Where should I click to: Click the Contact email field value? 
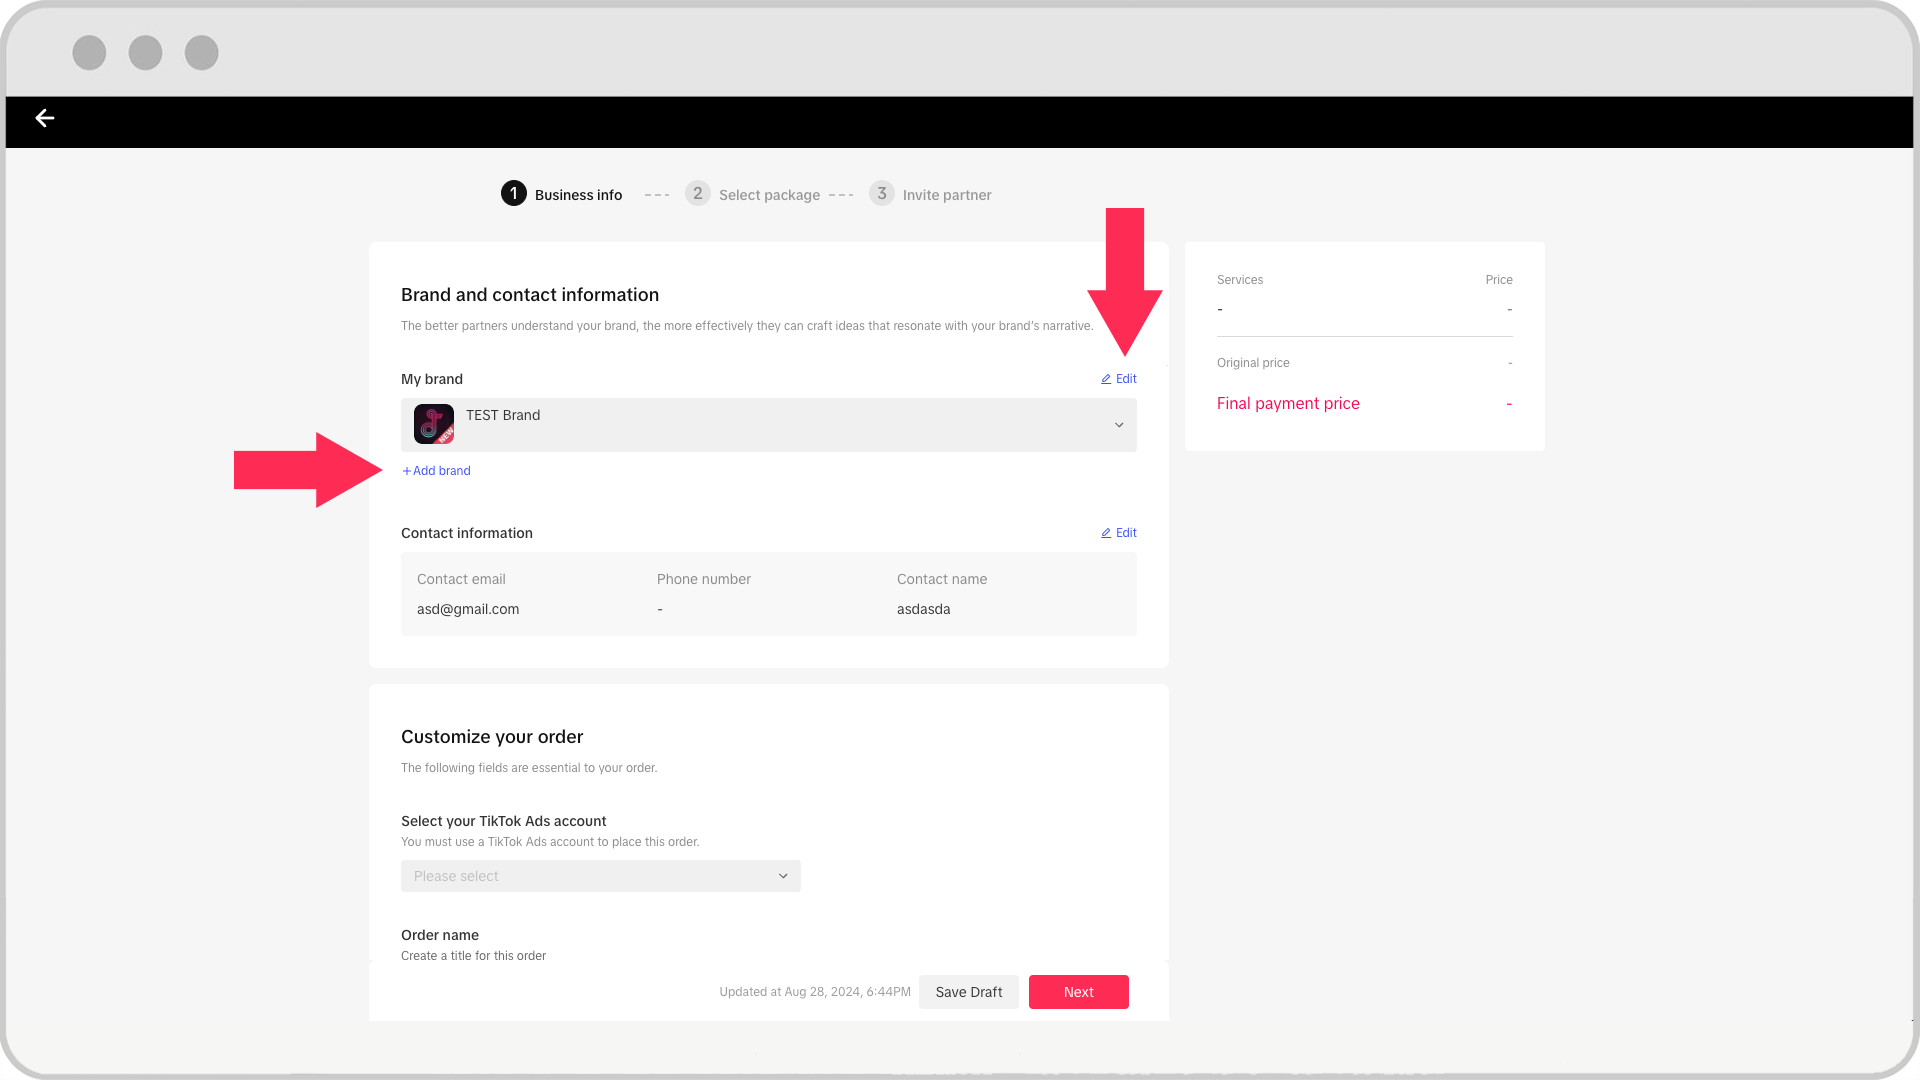(467, 608)
